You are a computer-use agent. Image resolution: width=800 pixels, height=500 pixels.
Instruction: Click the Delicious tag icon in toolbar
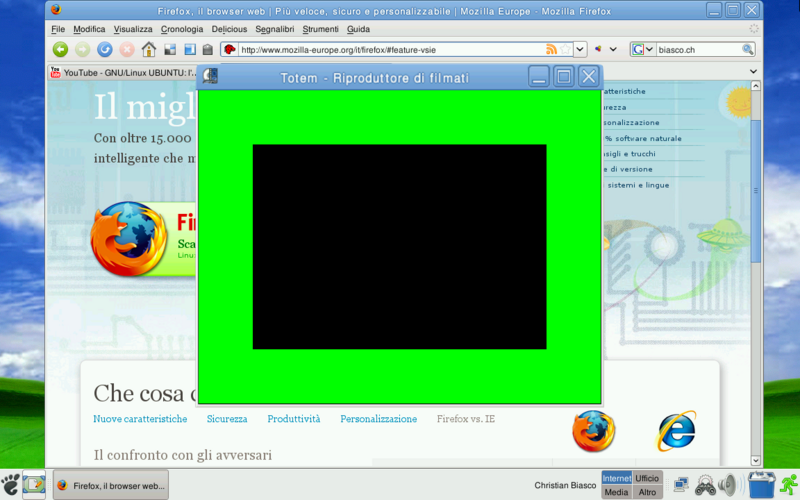point(598,49)
